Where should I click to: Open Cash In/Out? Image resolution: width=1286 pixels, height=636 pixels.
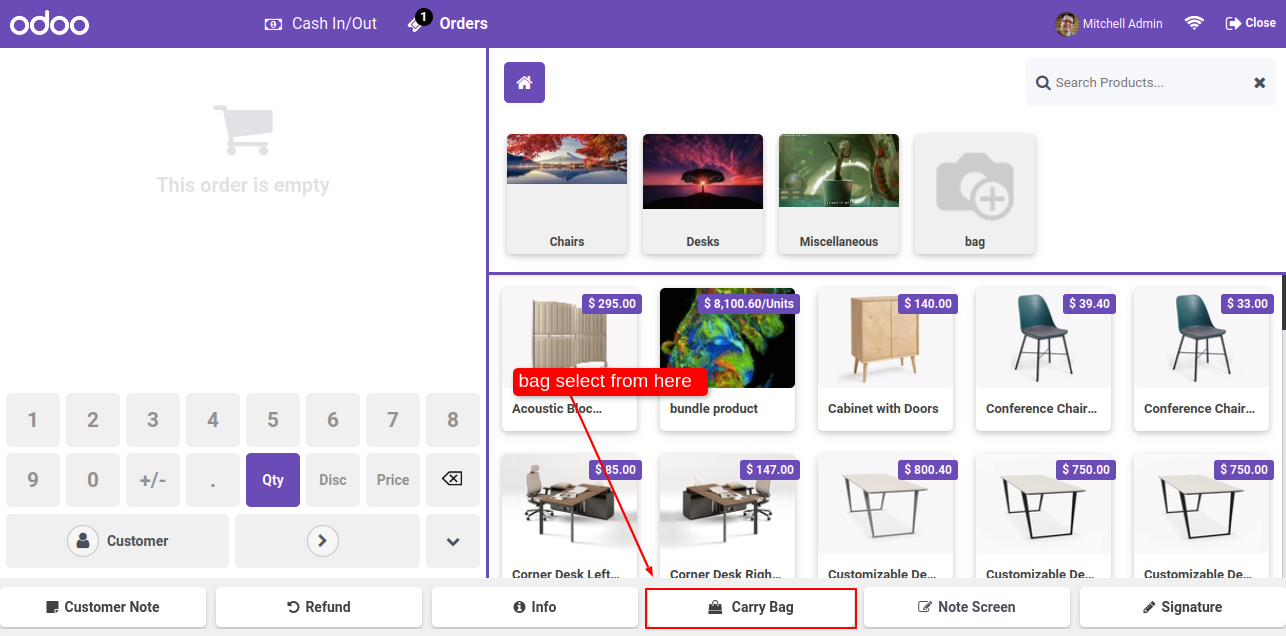coord(321,23)
